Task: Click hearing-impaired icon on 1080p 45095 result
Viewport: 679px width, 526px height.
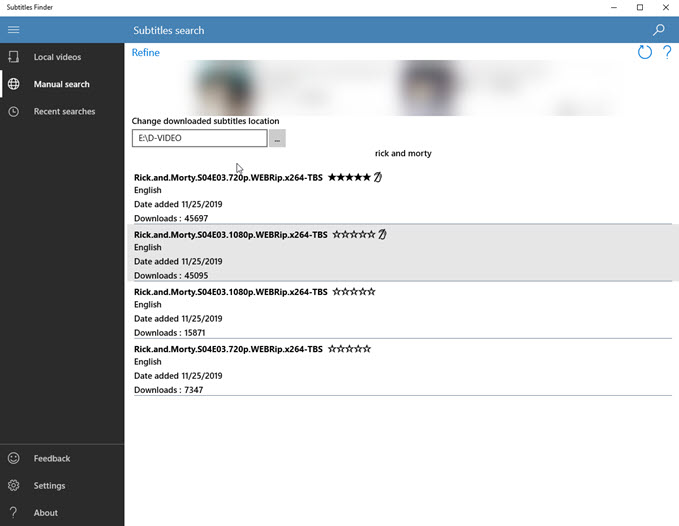Action: (382, 234)
